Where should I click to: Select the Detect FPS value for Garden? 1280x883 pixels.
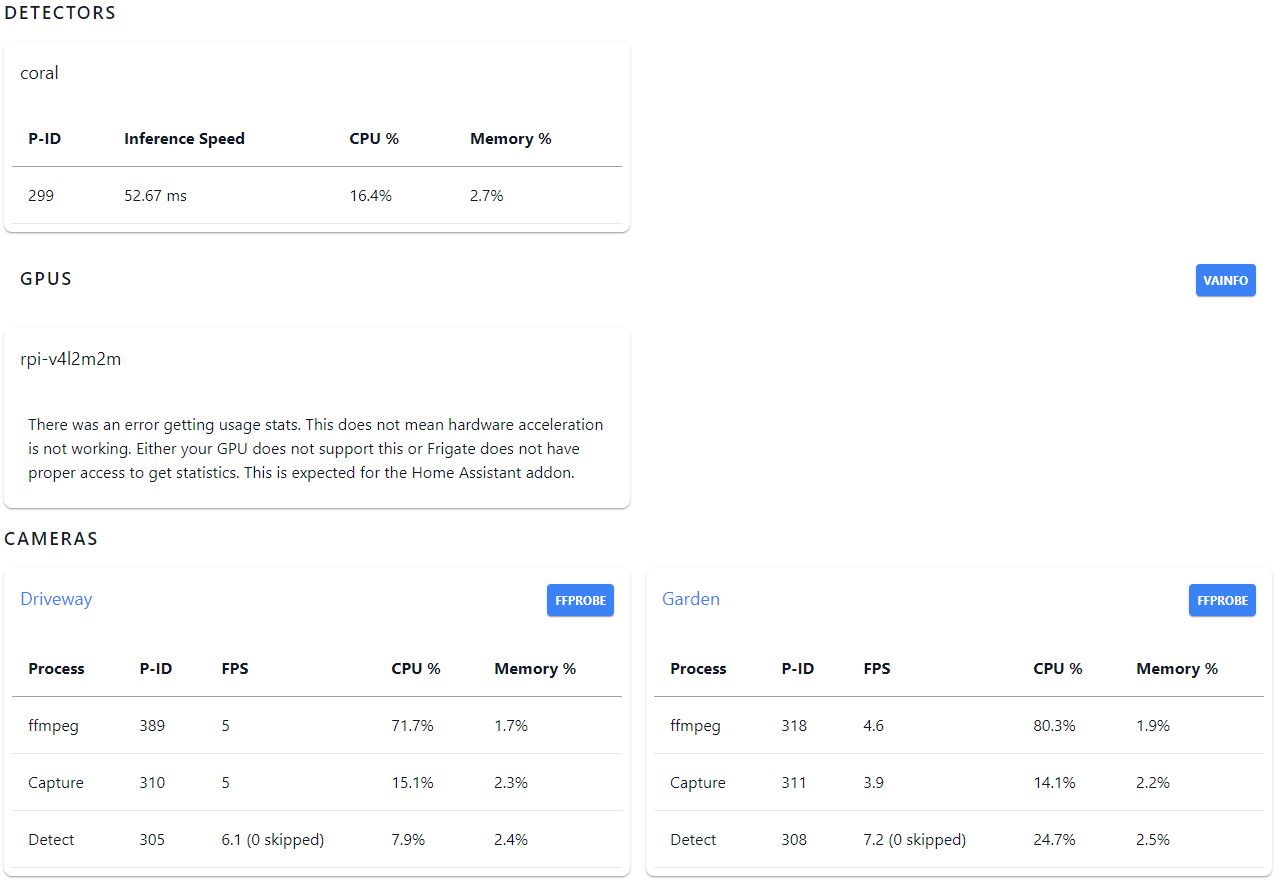914,839
